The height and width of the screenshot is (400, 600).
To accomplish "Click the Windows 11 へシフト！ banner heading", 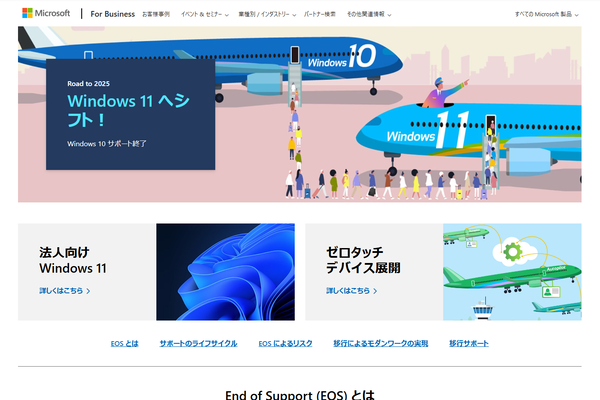I will tap(128, 110).
